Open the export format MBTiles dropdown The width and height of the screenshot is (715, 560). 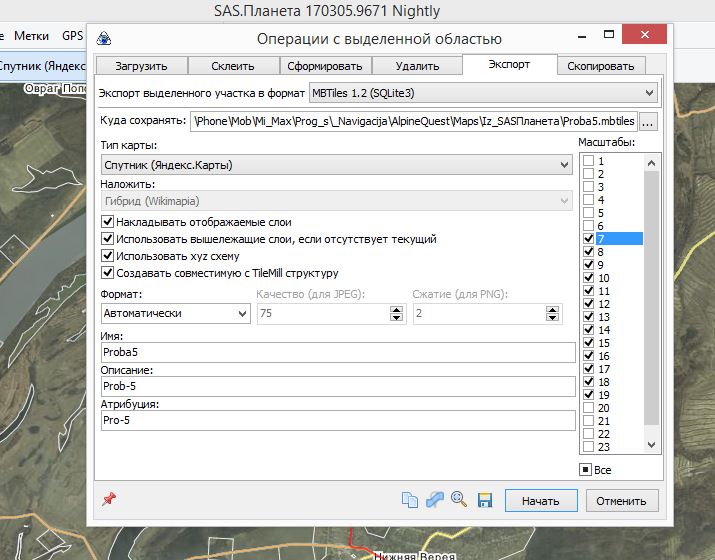pyautogui.click(x=482, y=93)
